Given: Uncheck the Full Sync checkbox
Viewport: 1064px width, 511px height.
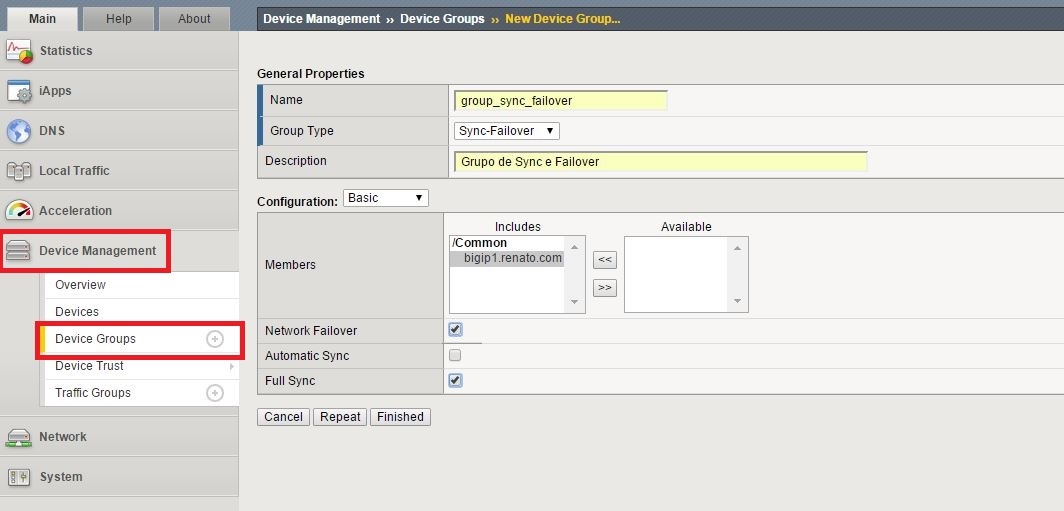Looking at the screenshot, I should pyautogui.click(x=455, y=380).
